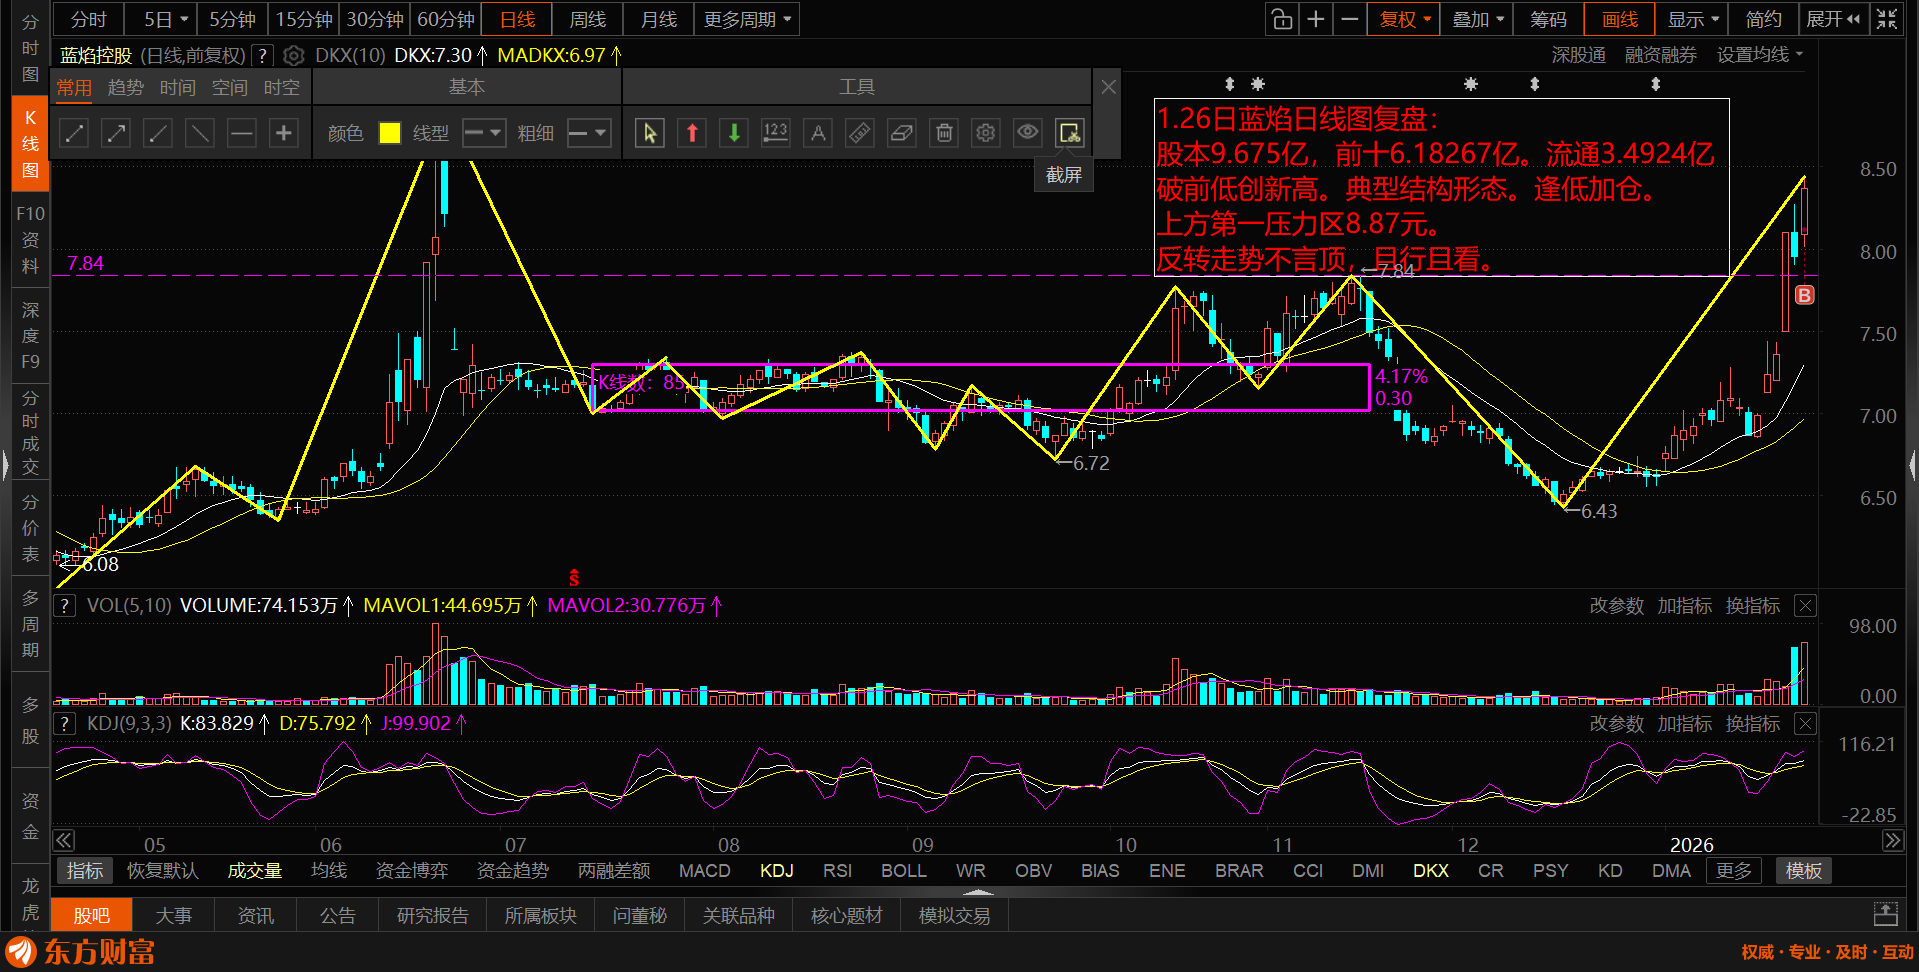The height and width of the screenshot is (972, 1919).
Task: Select the 123 number labeling tool
Action: click(776, 133)
